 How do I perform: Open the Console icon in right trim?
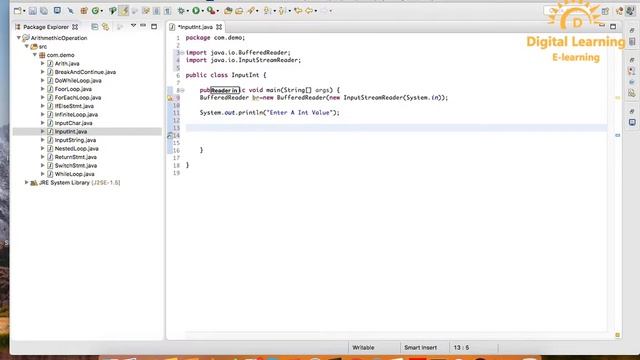point(632,122)
